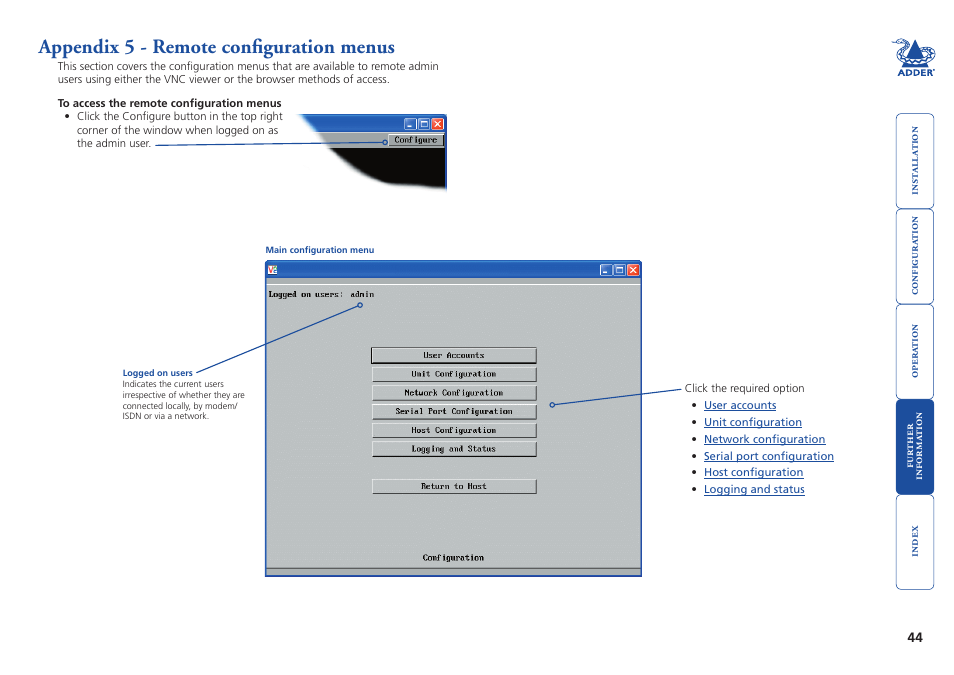This screenshot has width=954, height=675.
Task: Click the Configure button in viewer window
Action: 416,140
